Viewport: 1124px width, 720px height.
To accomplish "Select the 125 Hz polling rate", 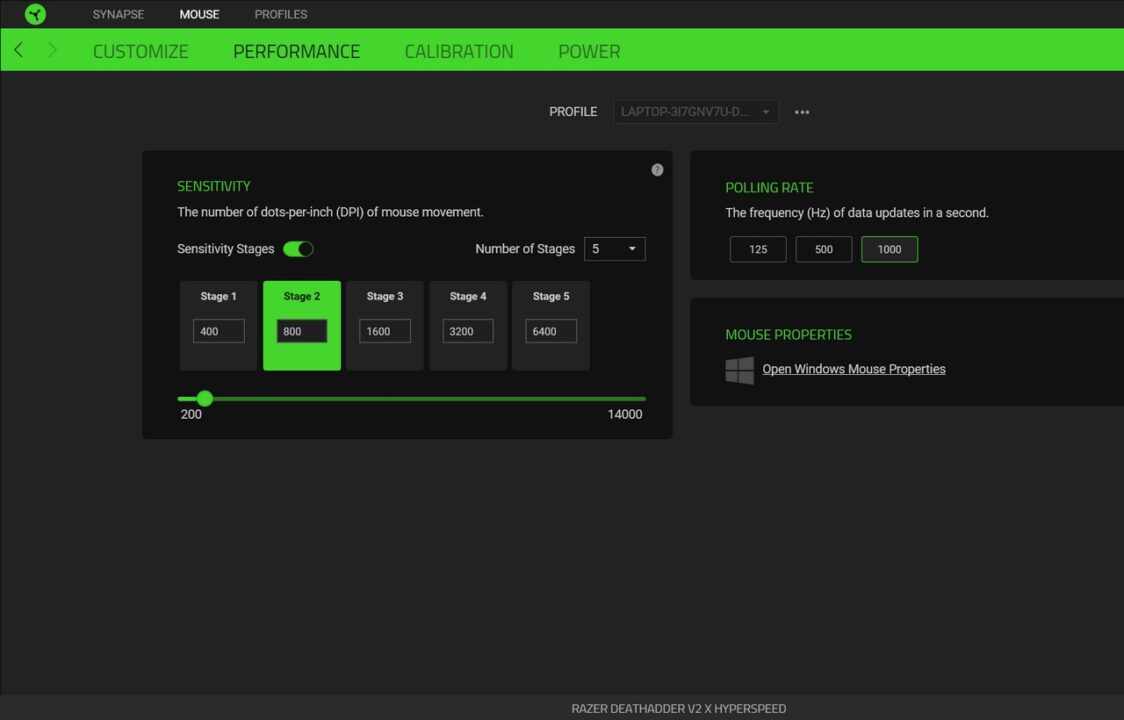I will pos(757,249).
